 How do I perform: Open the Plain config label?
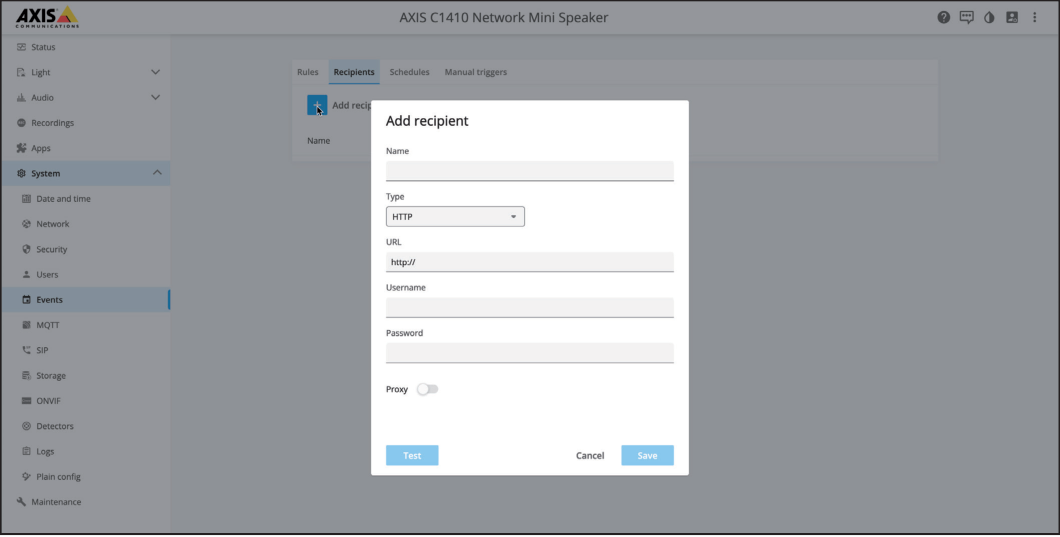click(x=58, y=477)
